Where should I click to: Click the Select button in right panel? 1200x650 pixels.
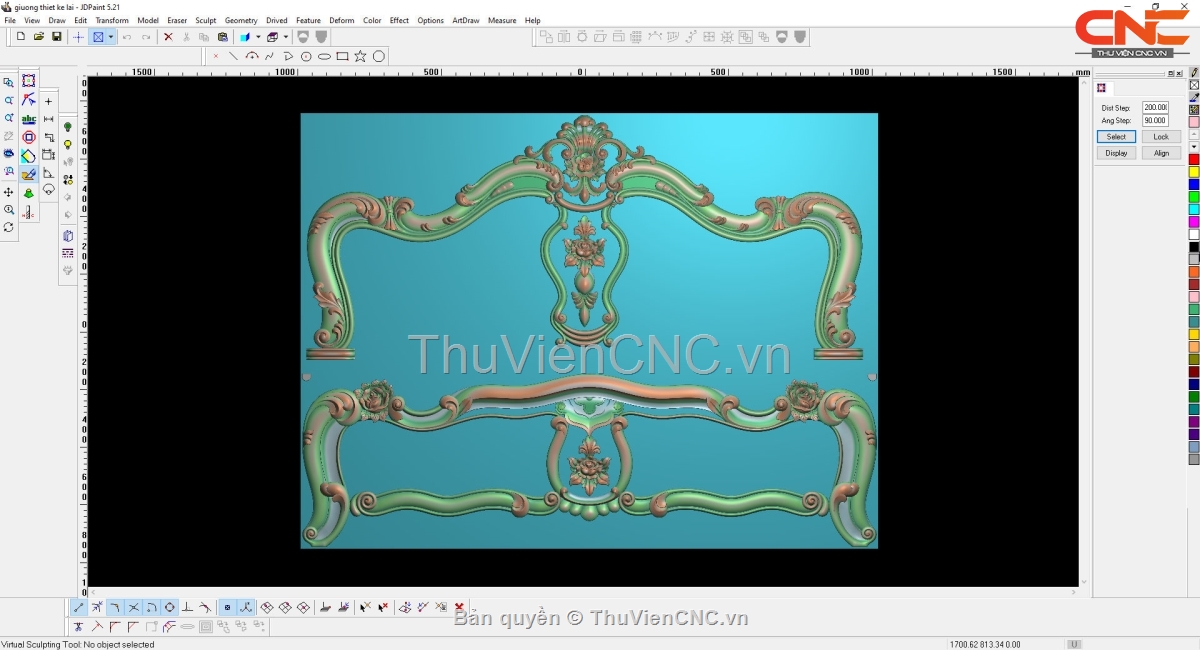point(1116,137)
